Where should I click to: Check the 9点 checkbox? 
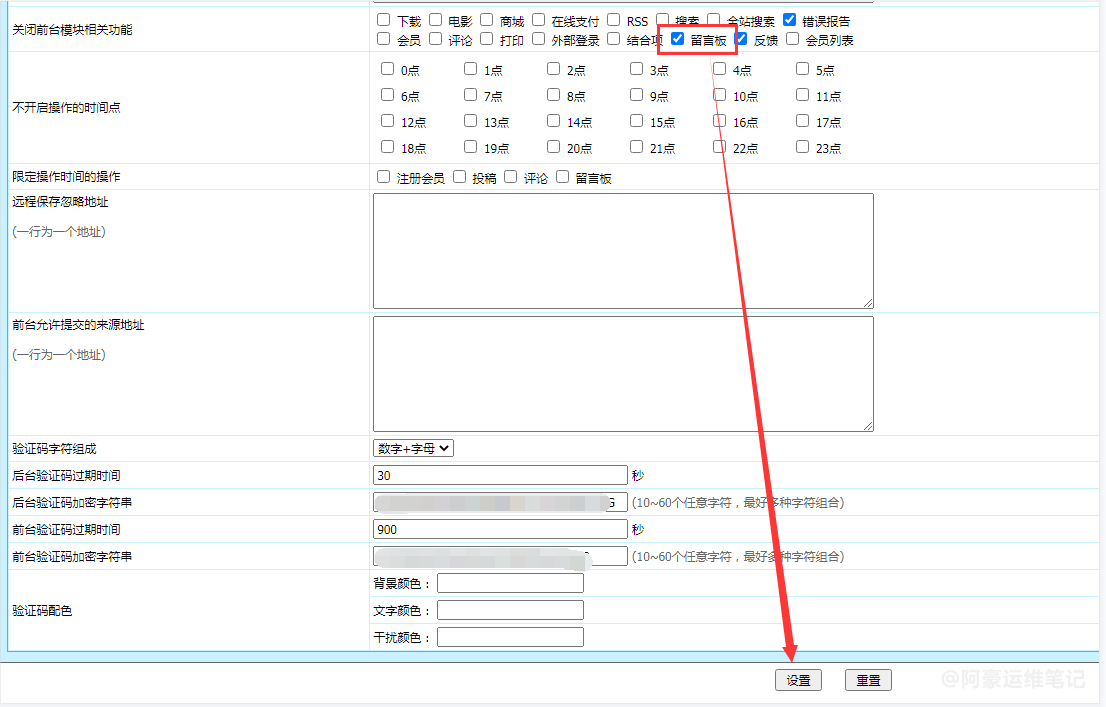click(x=636, y=95)
